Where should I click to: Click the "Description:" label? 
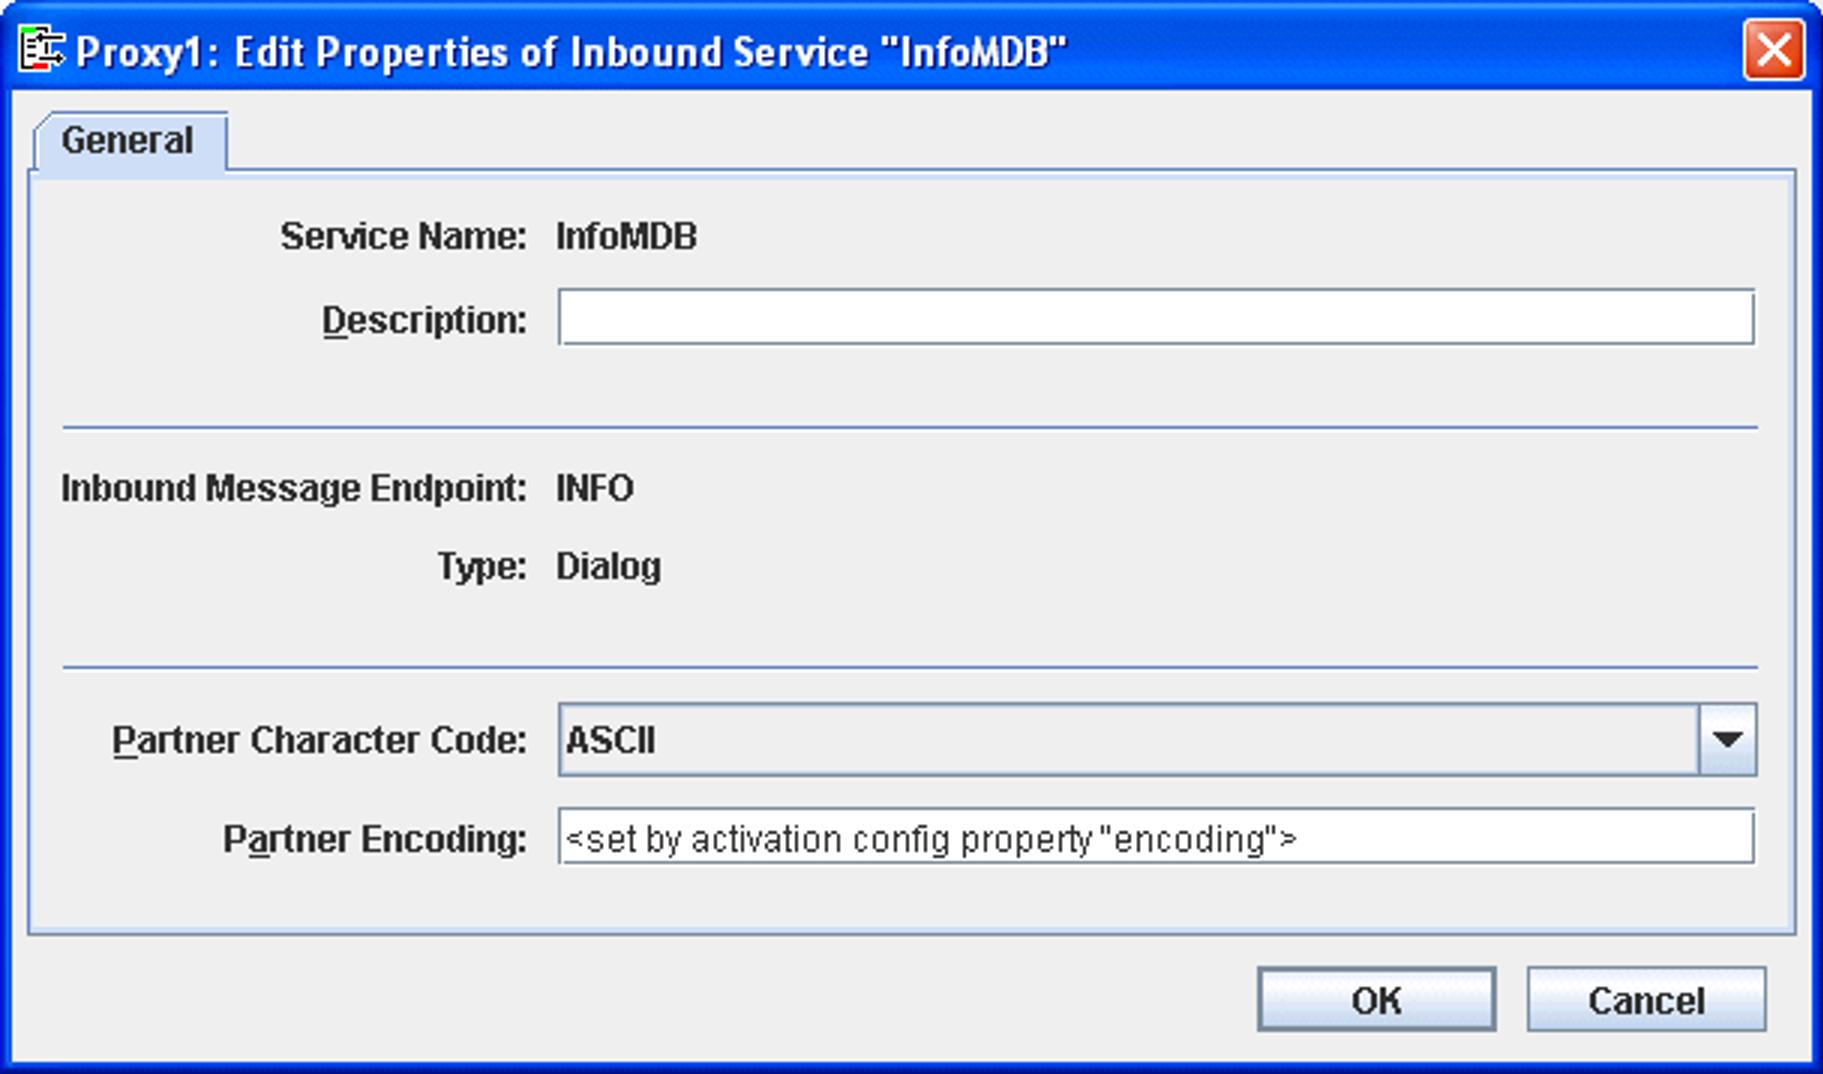[424, 321]
